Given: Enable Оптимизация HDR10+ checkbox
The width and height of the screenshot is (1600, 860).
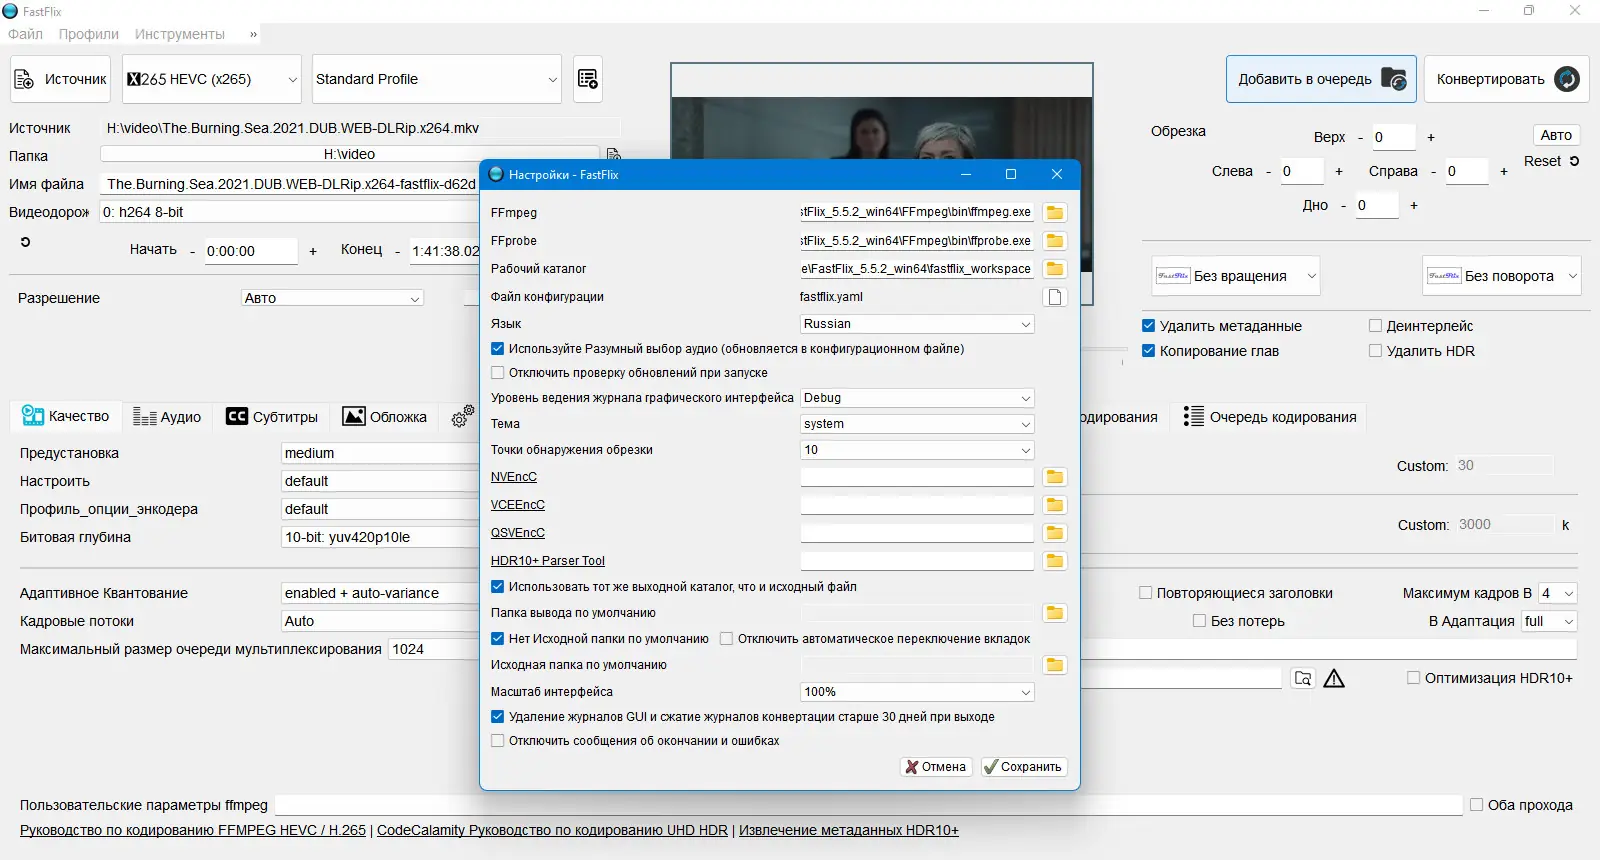Looking at the screenshot, I should (x=1414, y=678).
